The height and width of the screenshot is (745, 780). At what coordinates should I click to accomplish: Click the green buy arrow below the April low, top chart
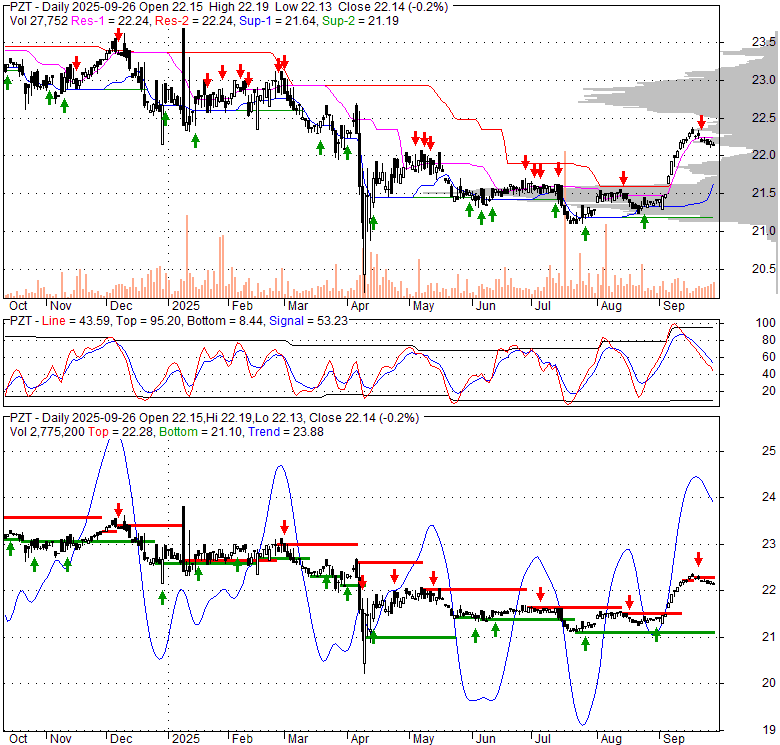pyautogui.click(x=374, y=222)
